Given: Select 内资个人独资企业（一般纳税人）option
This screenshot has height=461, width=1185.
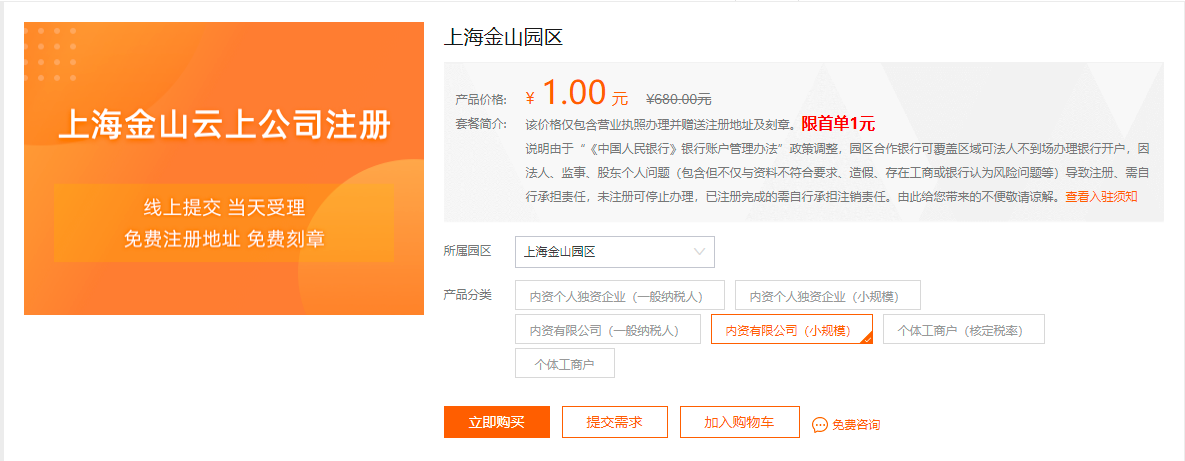Looking at the screenshot, I should [620, 295].
